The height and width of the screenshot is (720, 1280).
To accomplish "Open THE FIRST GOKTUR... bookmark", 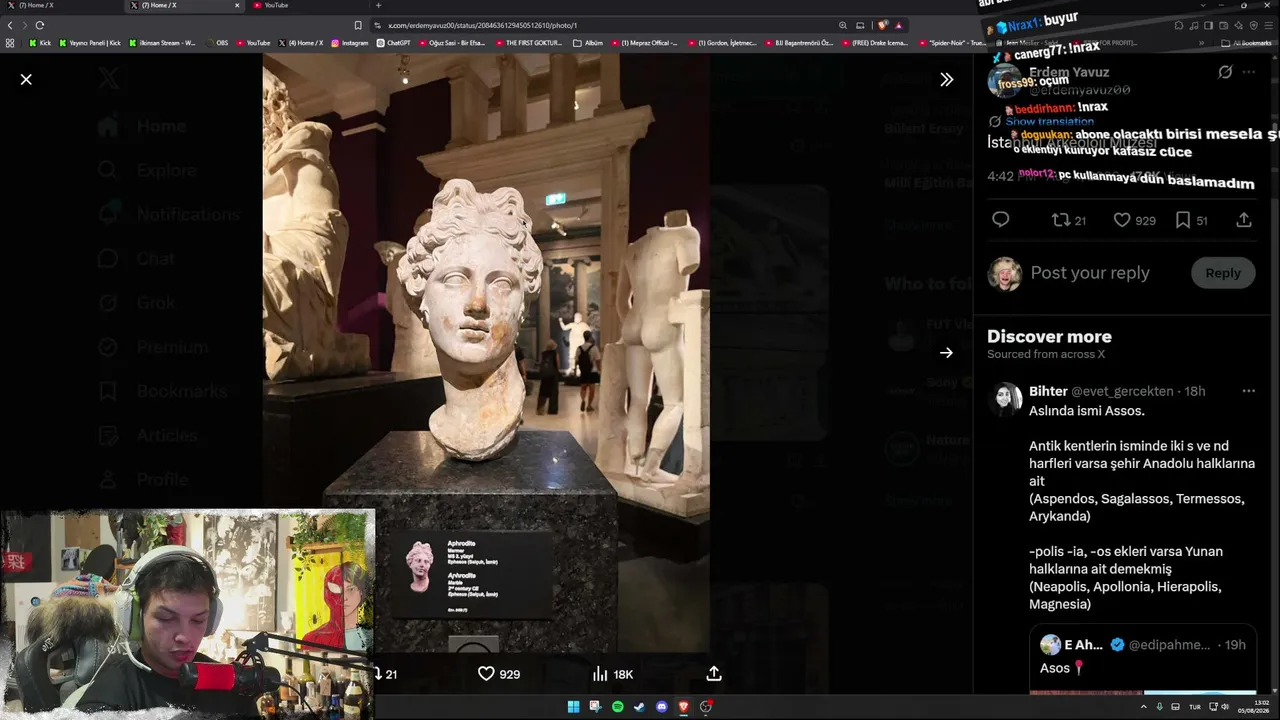I will tap(531, 43).
